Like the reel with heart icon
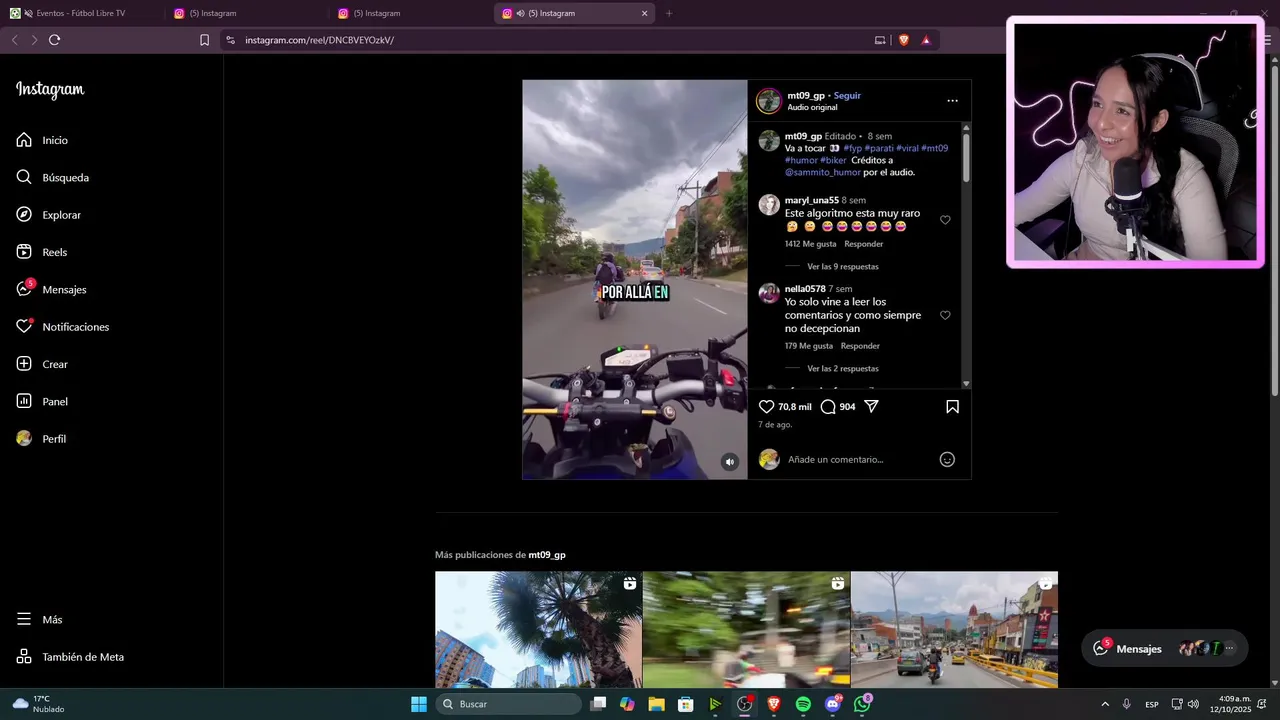This screenshot has height=720, width=1280. (766, 407)
